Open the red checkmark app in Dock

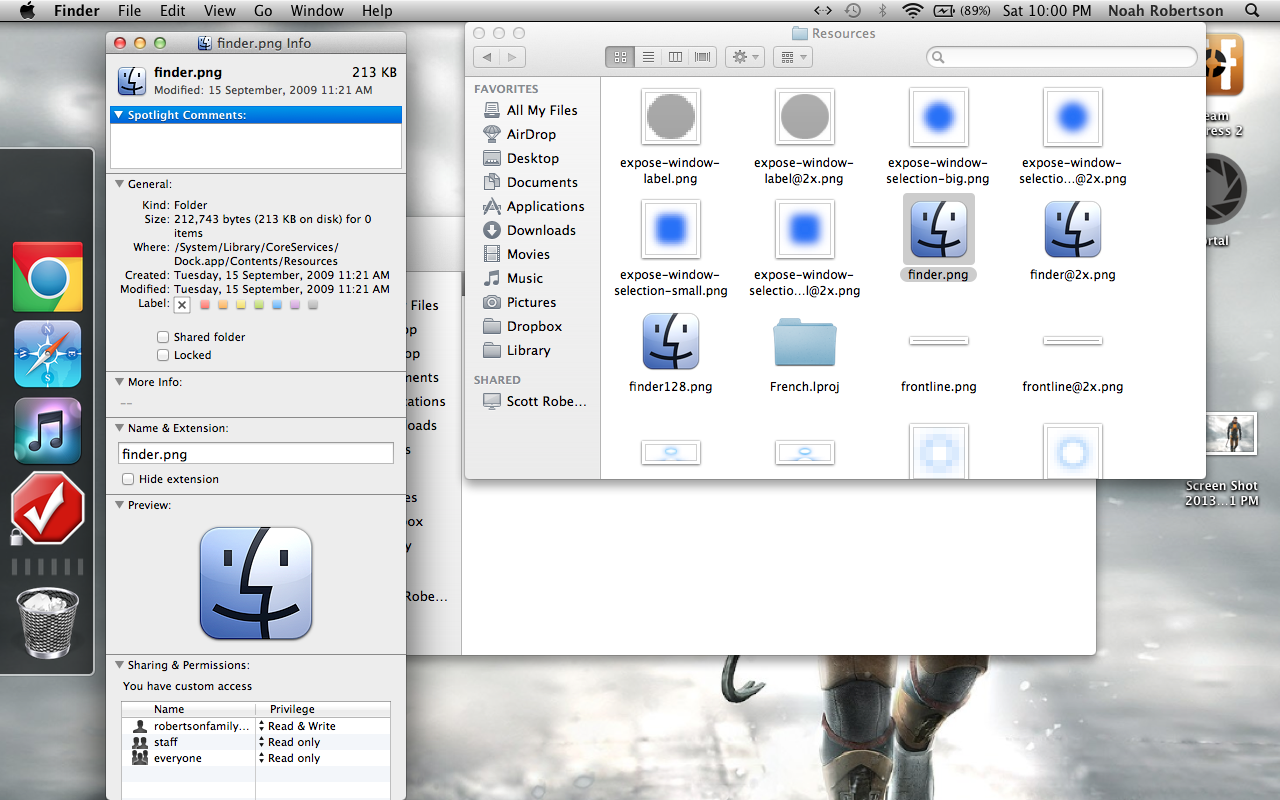[x=47, y=508]
